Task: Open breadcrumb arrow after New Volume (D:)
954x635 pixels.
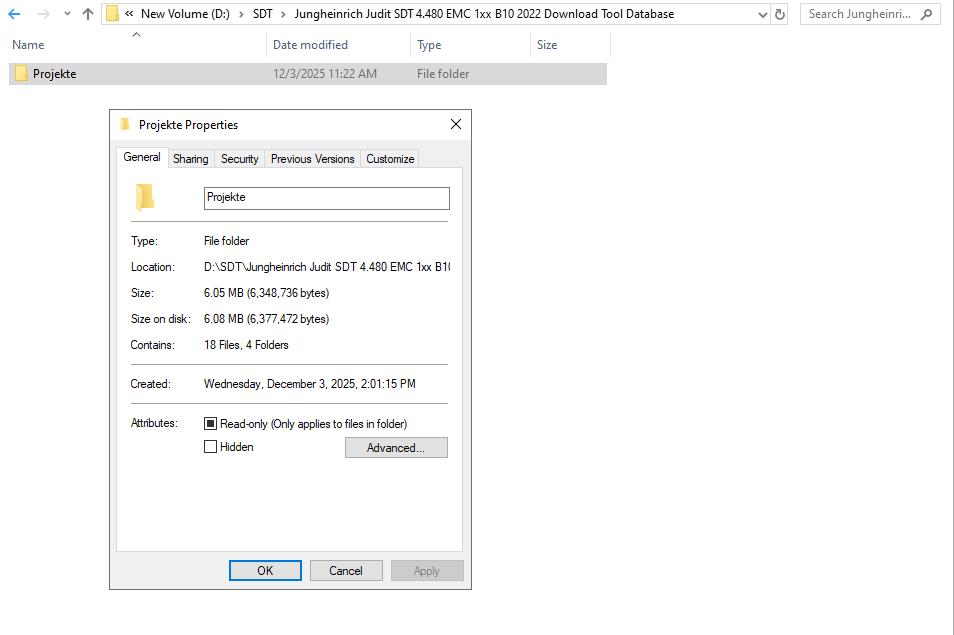Action: click(241, 14)
